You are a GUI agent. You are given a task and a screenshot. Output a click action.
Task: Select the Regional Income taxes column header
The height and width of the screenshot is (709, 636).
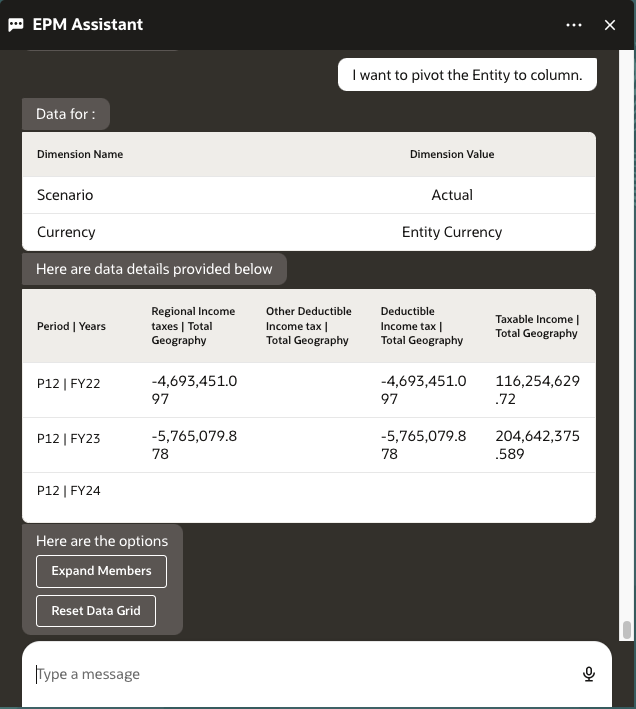193,326
